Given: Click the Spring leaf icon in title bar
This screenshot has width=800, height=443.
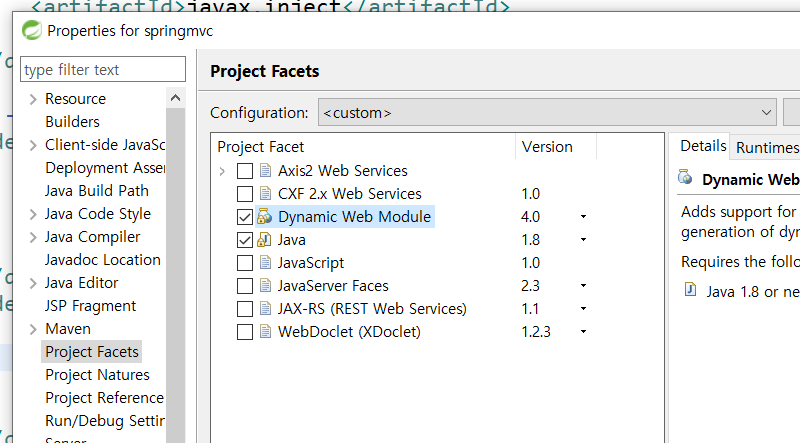Looking at the screenshot, I should (32, 31).
